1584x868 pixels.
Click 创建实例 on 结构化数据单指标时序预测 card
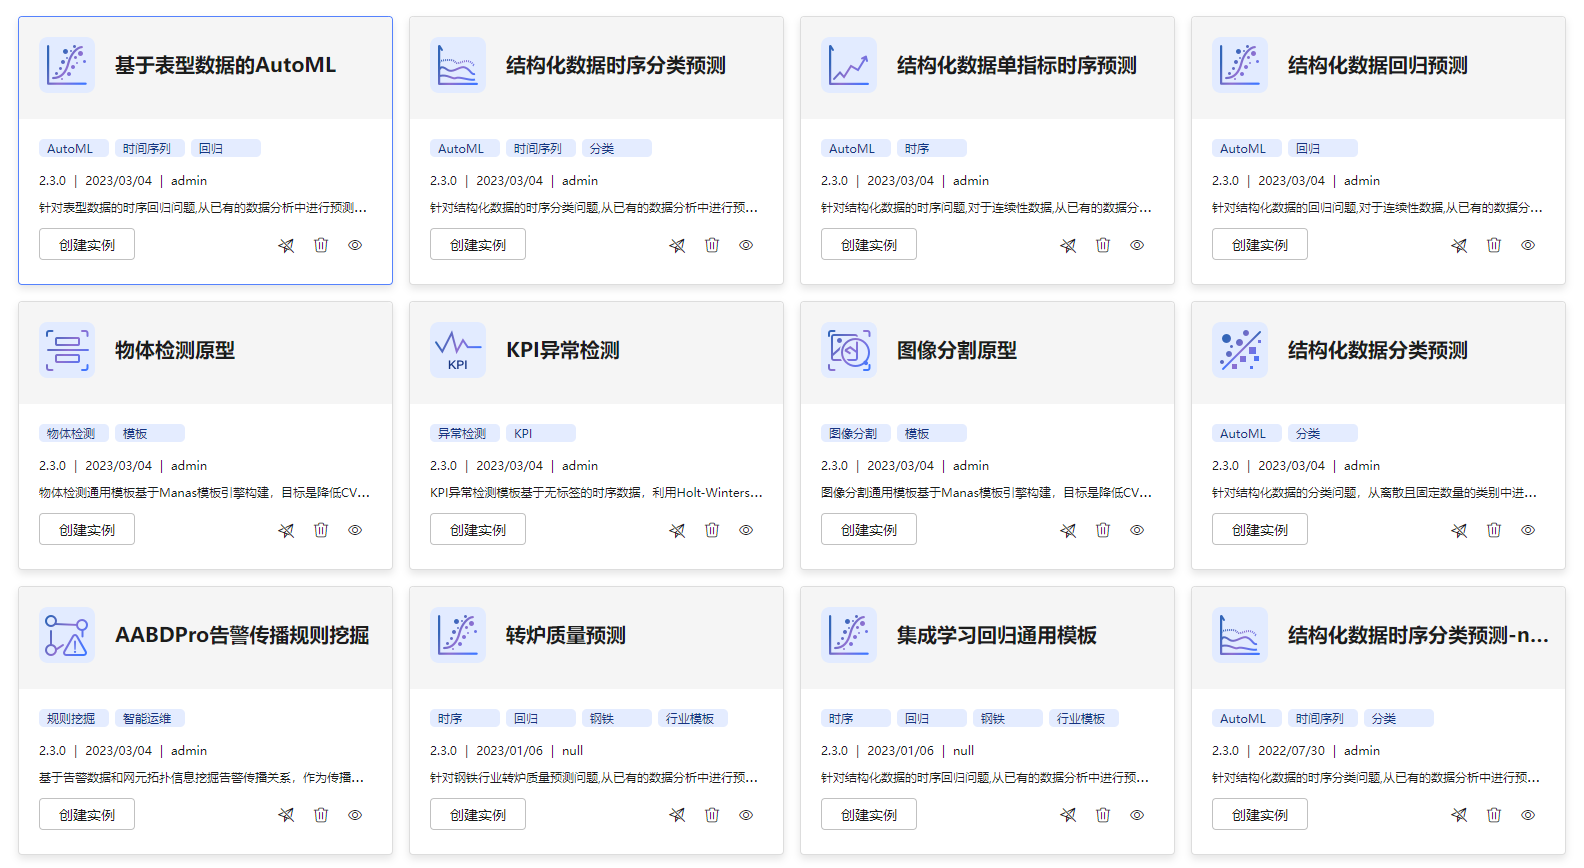869,245
